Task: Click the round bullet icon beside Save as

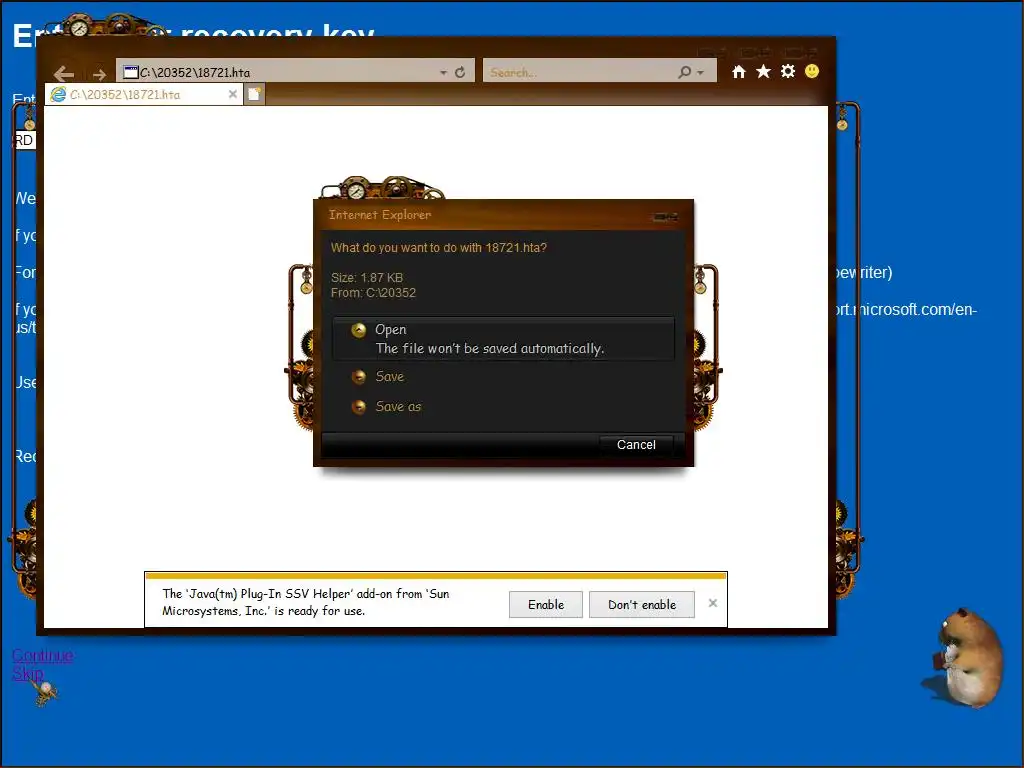Action: (359, 407)
